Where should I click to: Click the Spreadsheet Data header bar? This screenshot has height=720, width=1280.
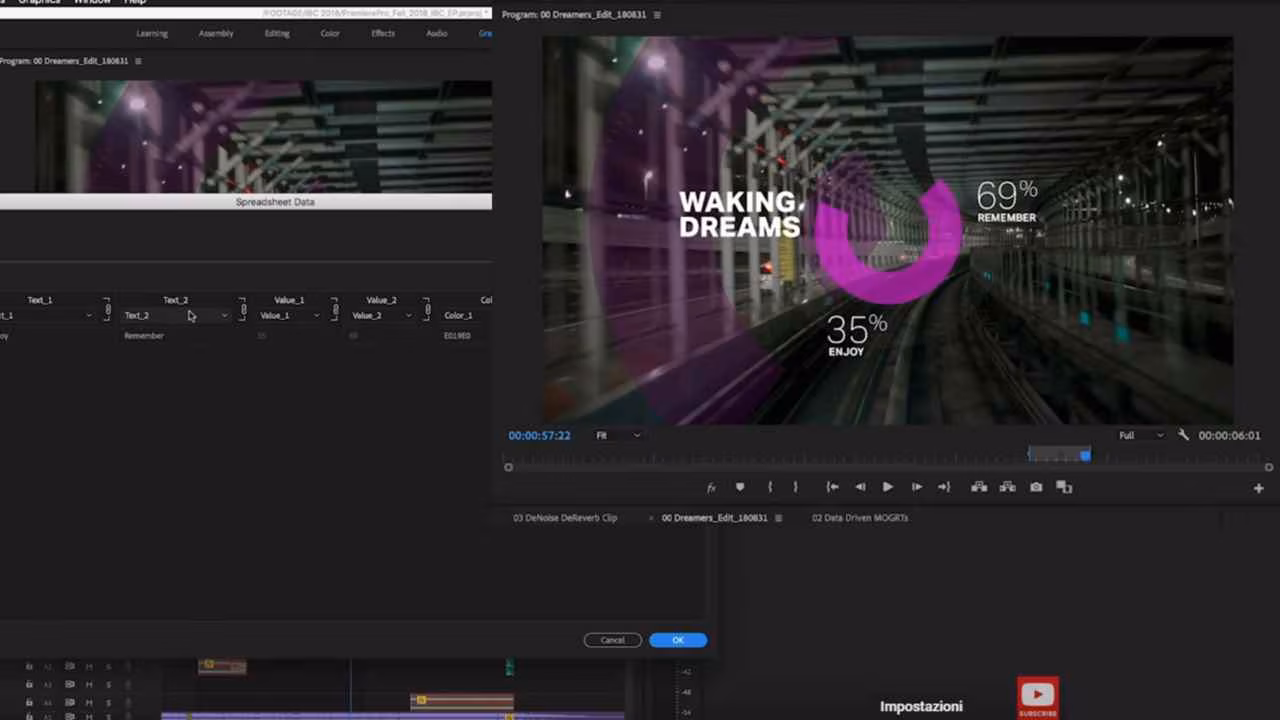tap(245, 202)
